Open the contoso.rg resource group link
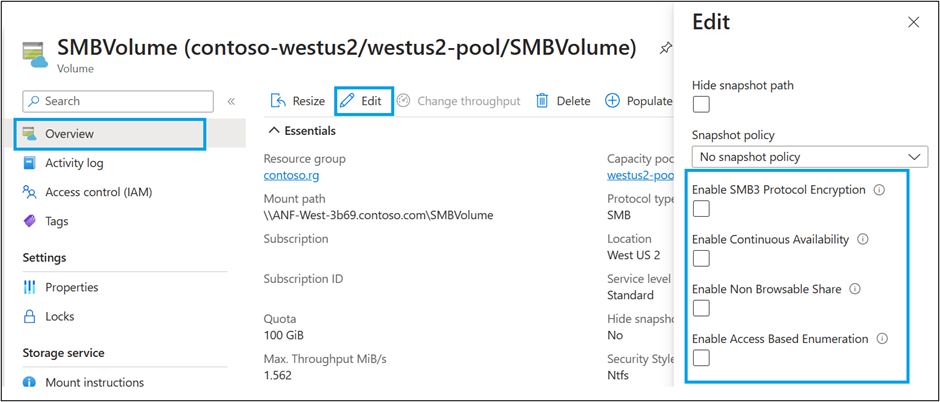Screen dimensions: 940x402 tap(290, 175)
